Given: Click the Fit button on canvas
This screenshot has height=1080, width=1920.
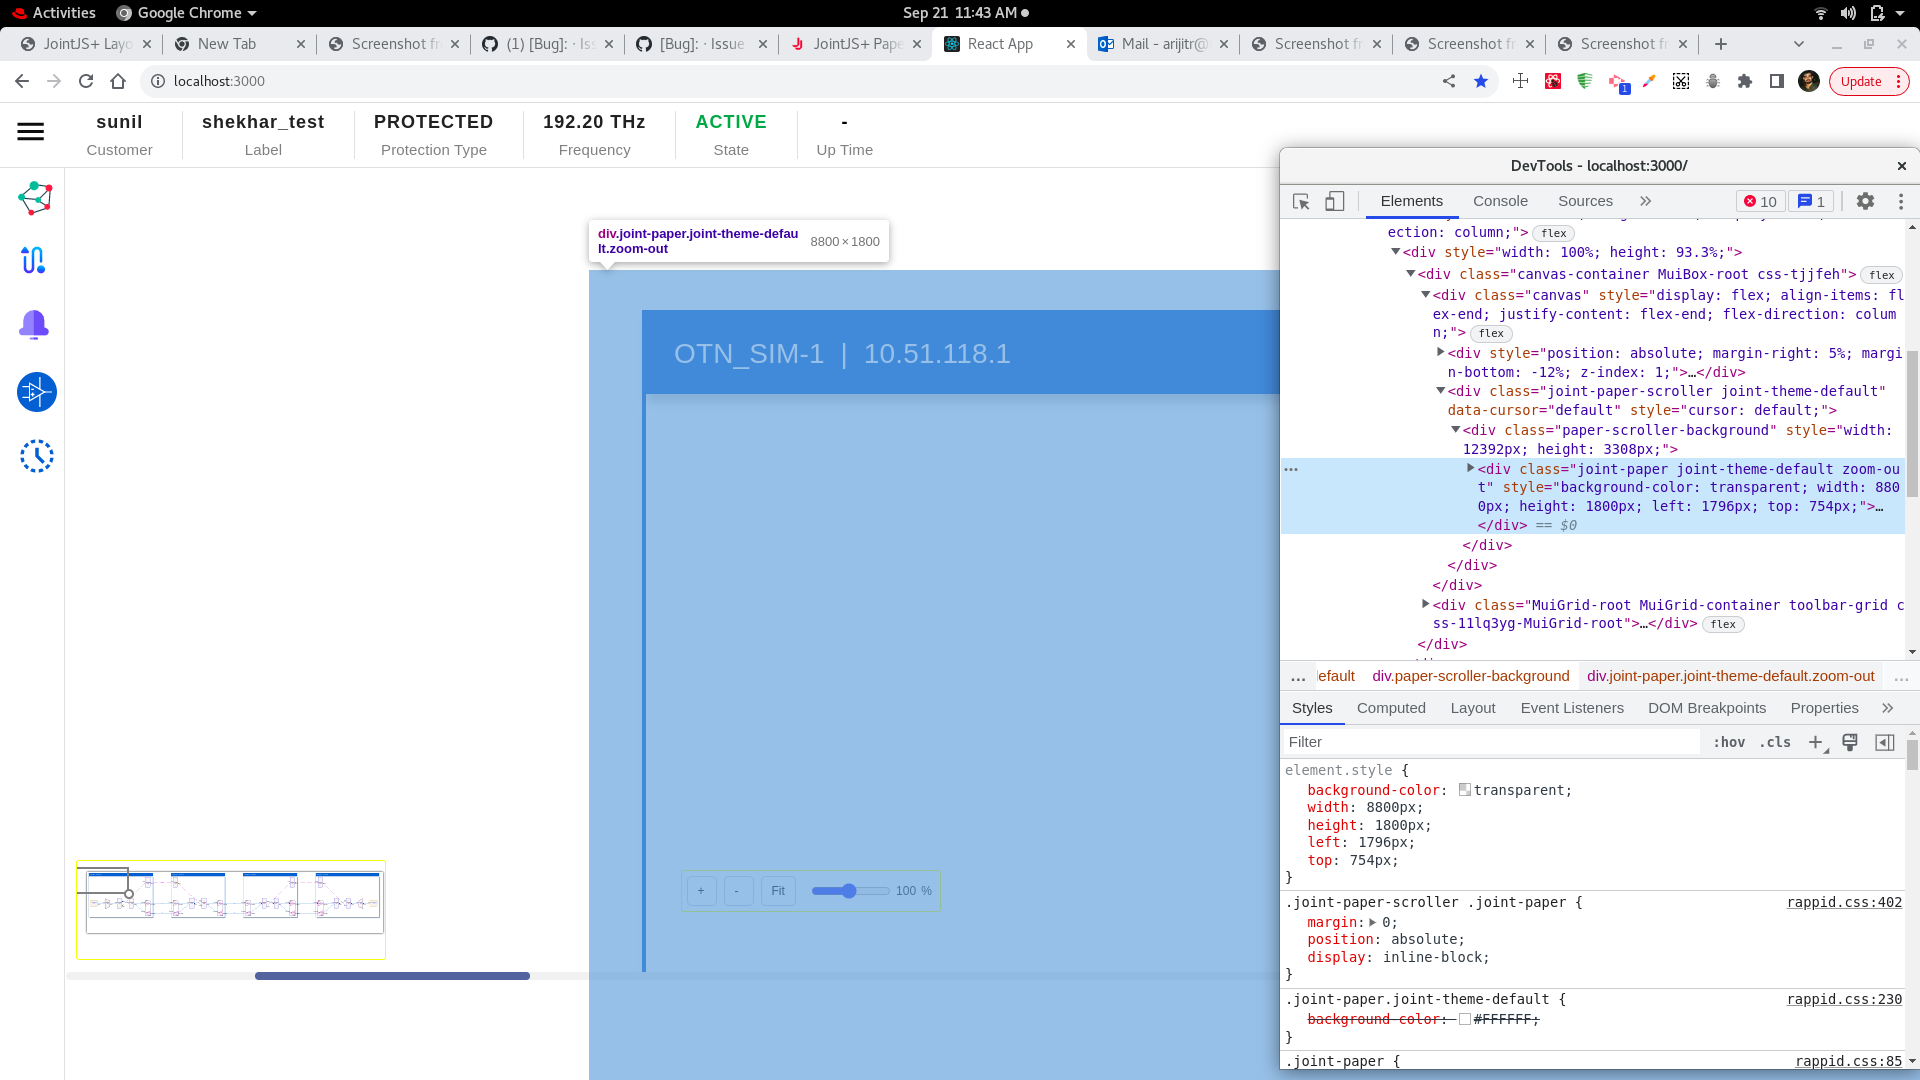Looking at the screenshot, I should click(777, 890).
